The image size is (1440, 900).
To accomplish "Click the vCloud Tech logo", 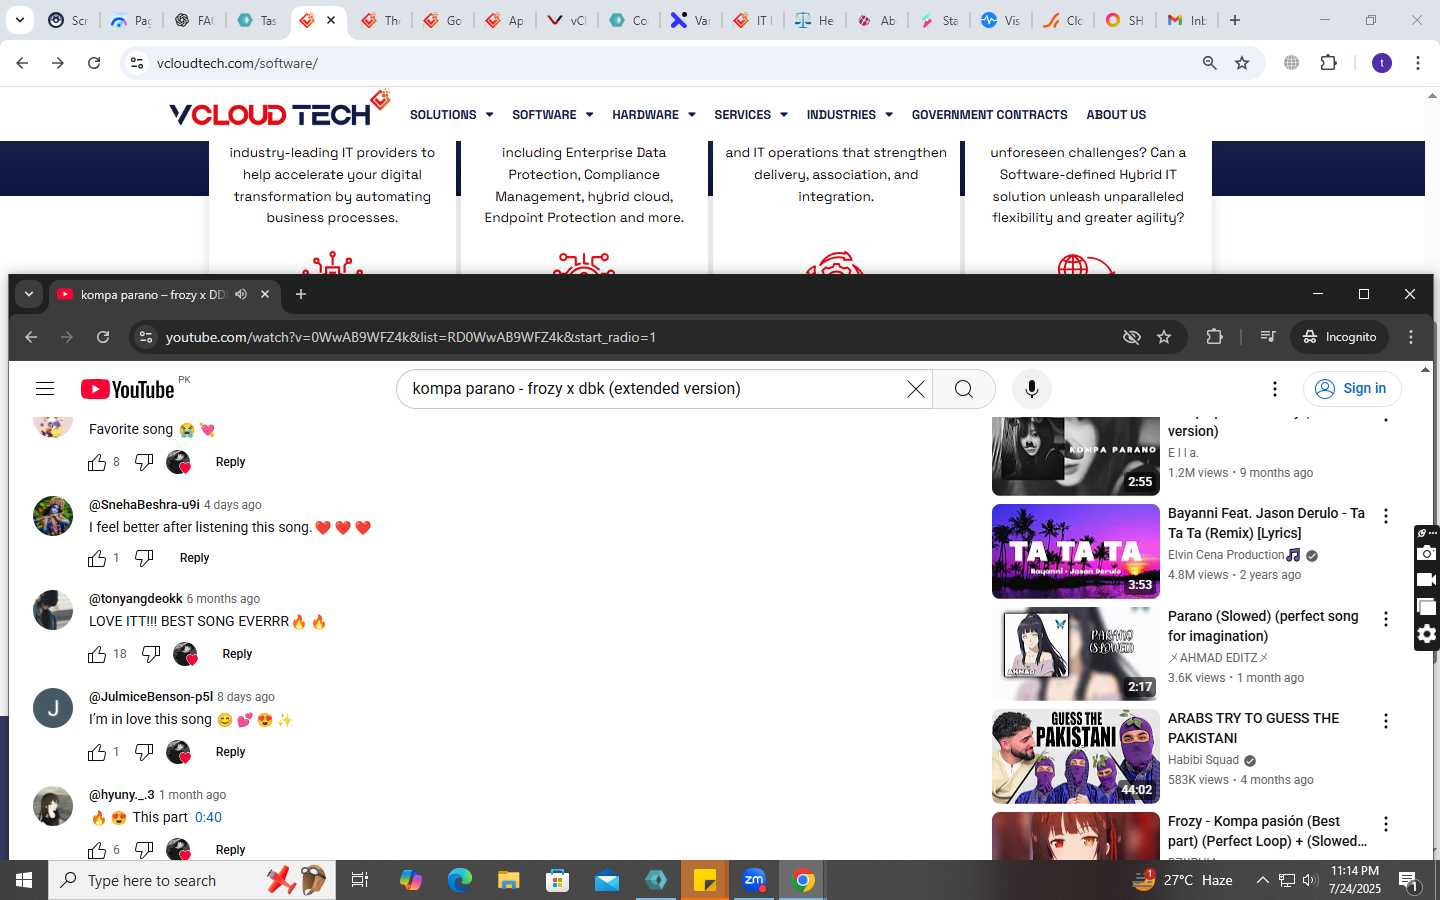I will [279, 110].
